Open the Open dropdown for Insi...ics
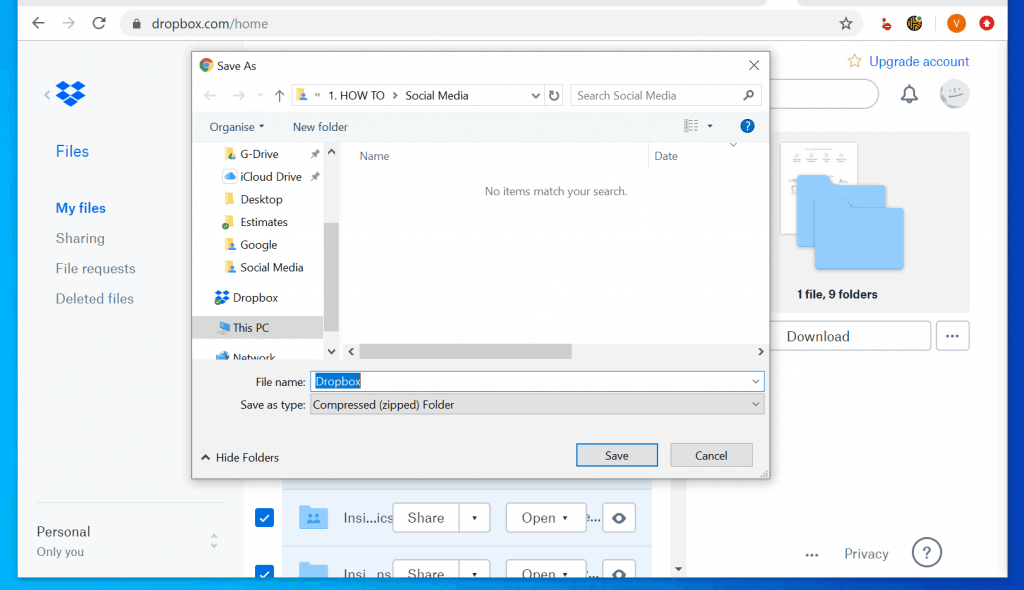Viewport: 1024px width, 590px height. coord(545,518)
